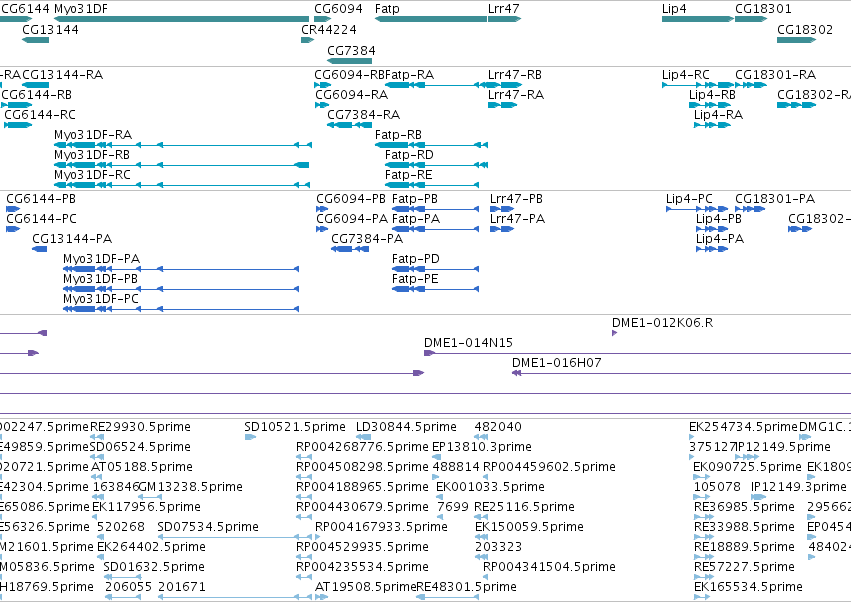851x602 pixels.
Task: Select protein Fatp-PD
Action: coord(435,269)
